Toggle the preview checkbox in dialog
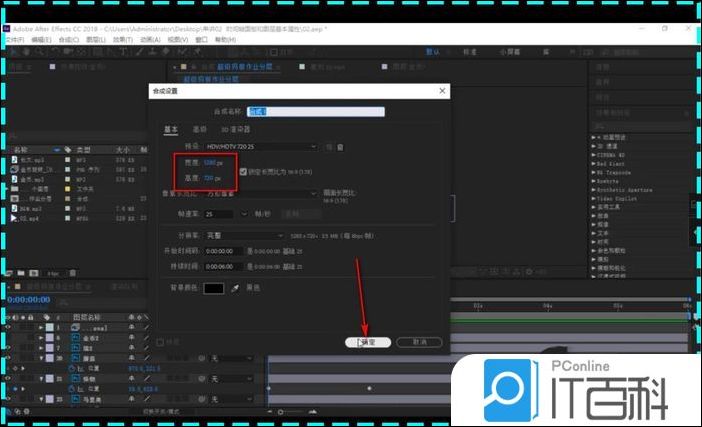The height and width of the screenshot is (427, 702). pos(160,342)
